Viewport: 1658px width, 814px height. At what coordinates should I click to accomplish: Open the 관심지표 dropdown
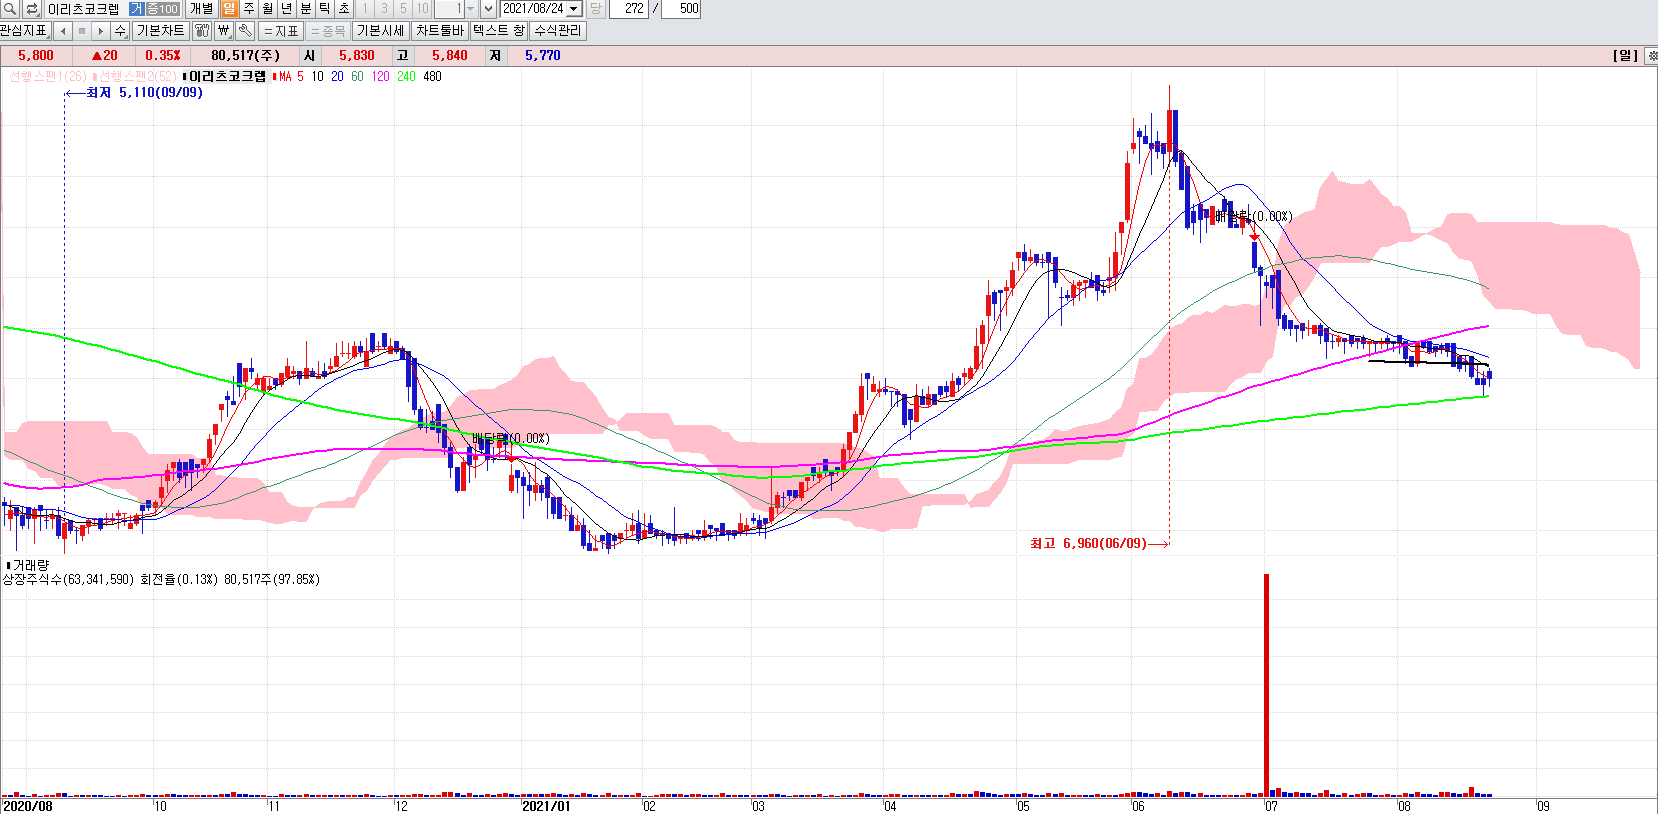[25, 31]
